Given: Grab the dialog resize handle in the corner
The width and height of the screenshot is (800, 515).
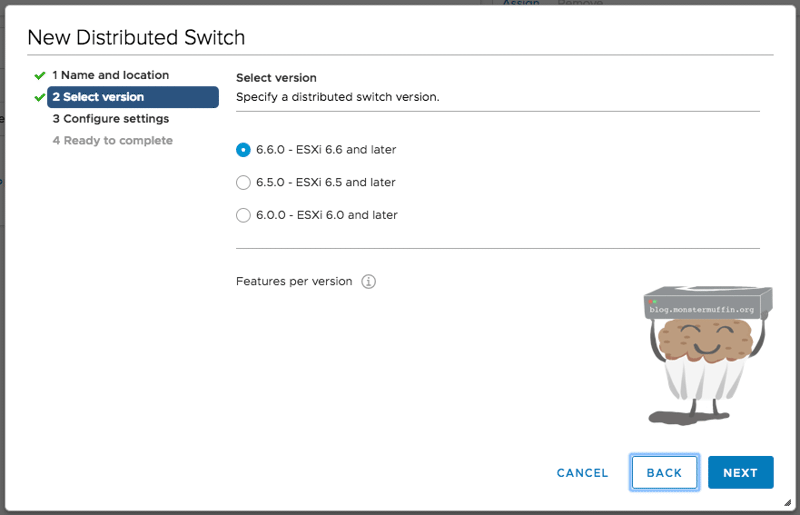Looking at the screenshot, I should pos(787,502).
